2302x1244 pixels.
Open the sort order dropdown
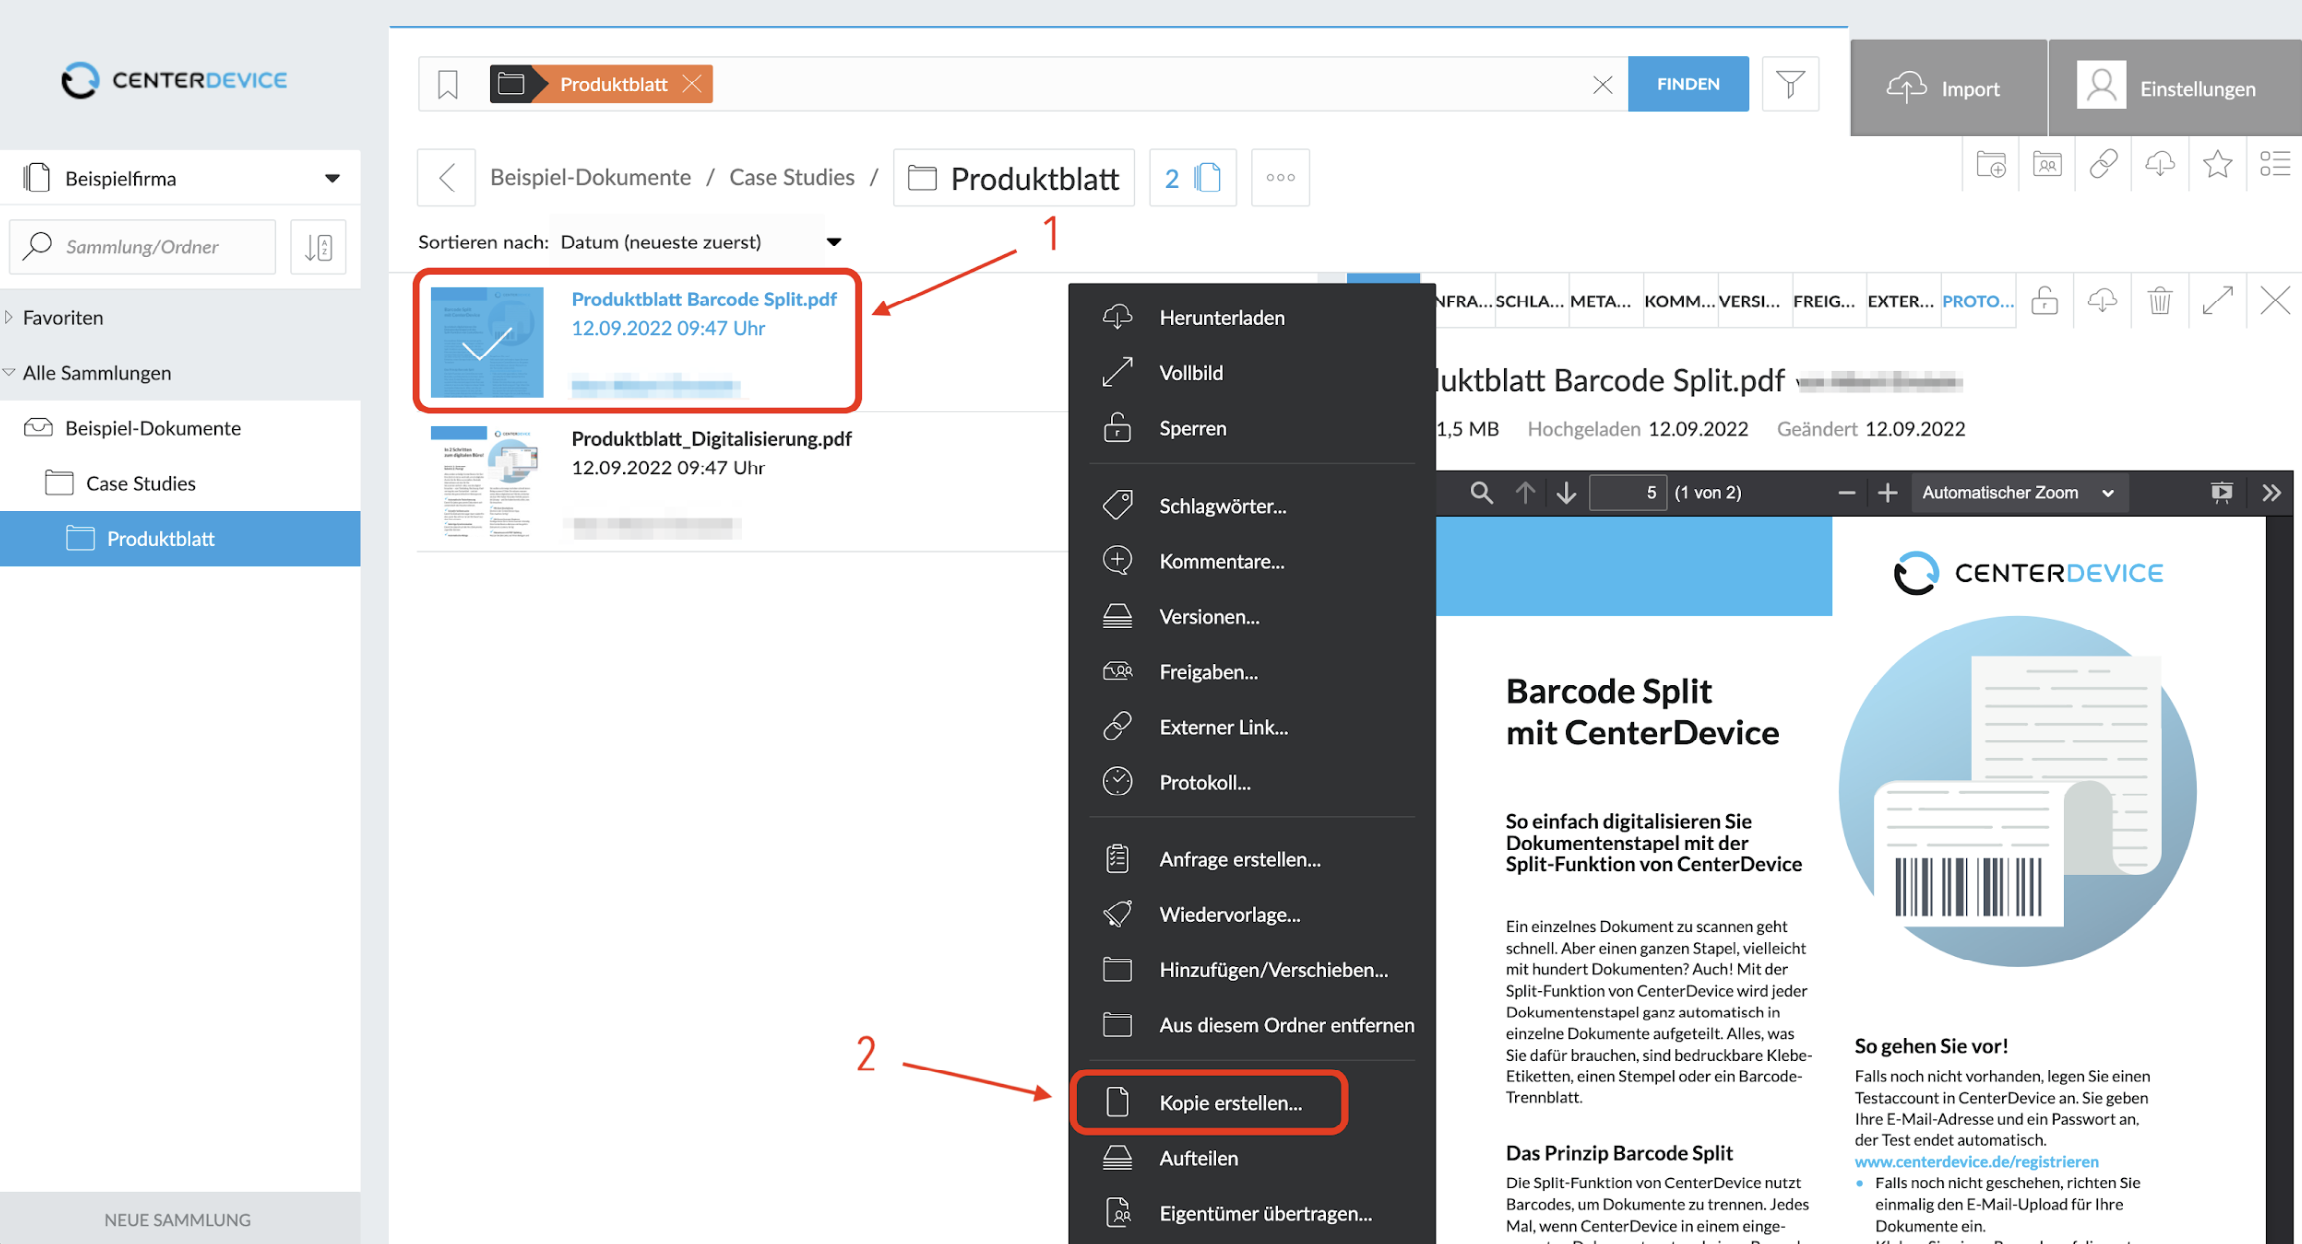(x=700, y=242)
